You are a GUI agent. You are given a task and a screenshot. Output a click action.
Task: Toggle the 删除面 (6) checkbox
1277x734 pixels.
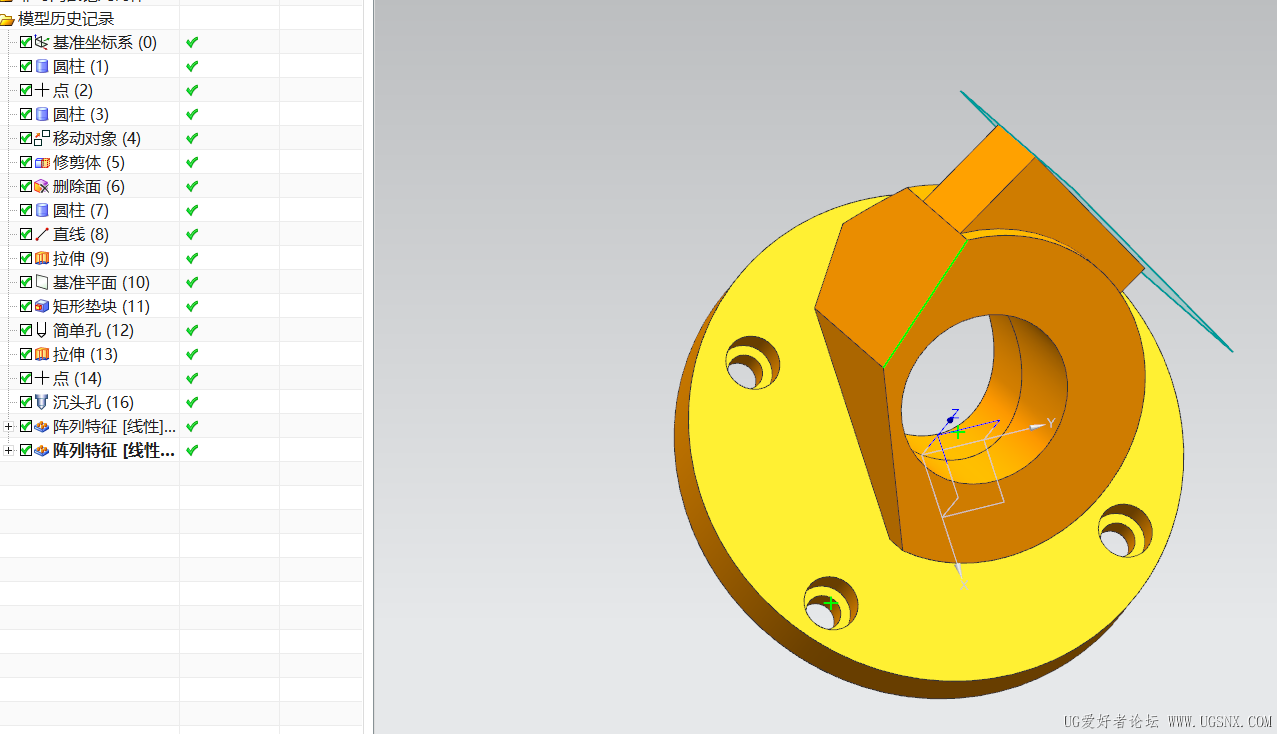click(26, 186)
